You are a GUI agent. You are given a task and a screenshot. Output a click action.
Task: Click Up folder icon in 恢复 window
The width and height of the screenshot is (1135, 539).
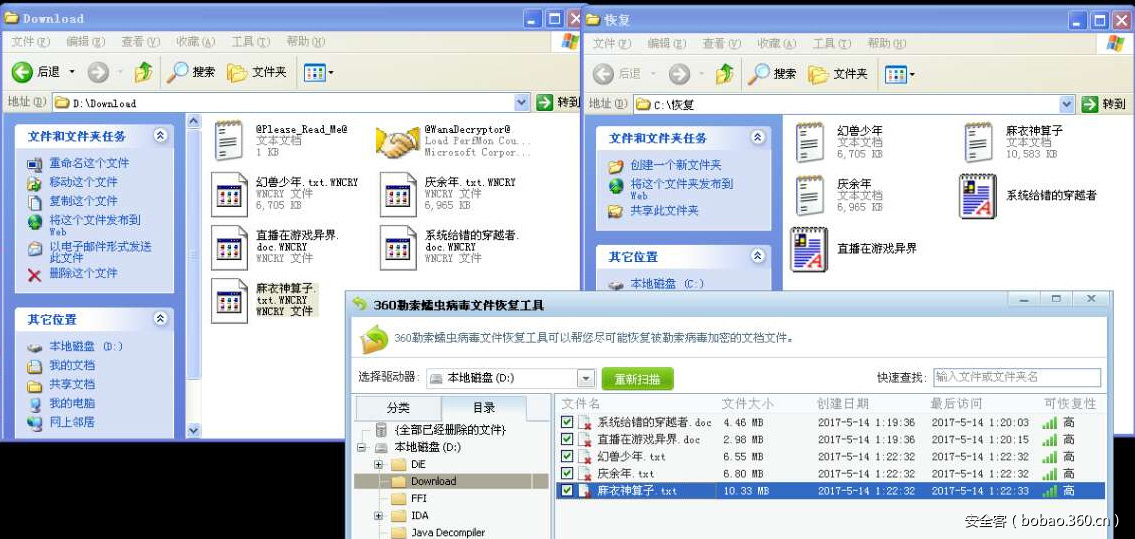pyautogui.click(x=725, y=73)
